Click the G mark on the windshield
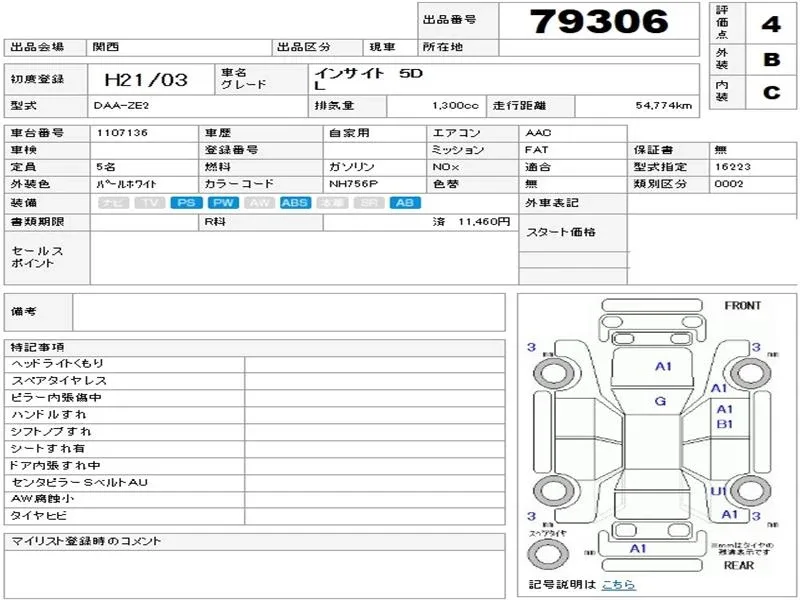 [660, 401]
